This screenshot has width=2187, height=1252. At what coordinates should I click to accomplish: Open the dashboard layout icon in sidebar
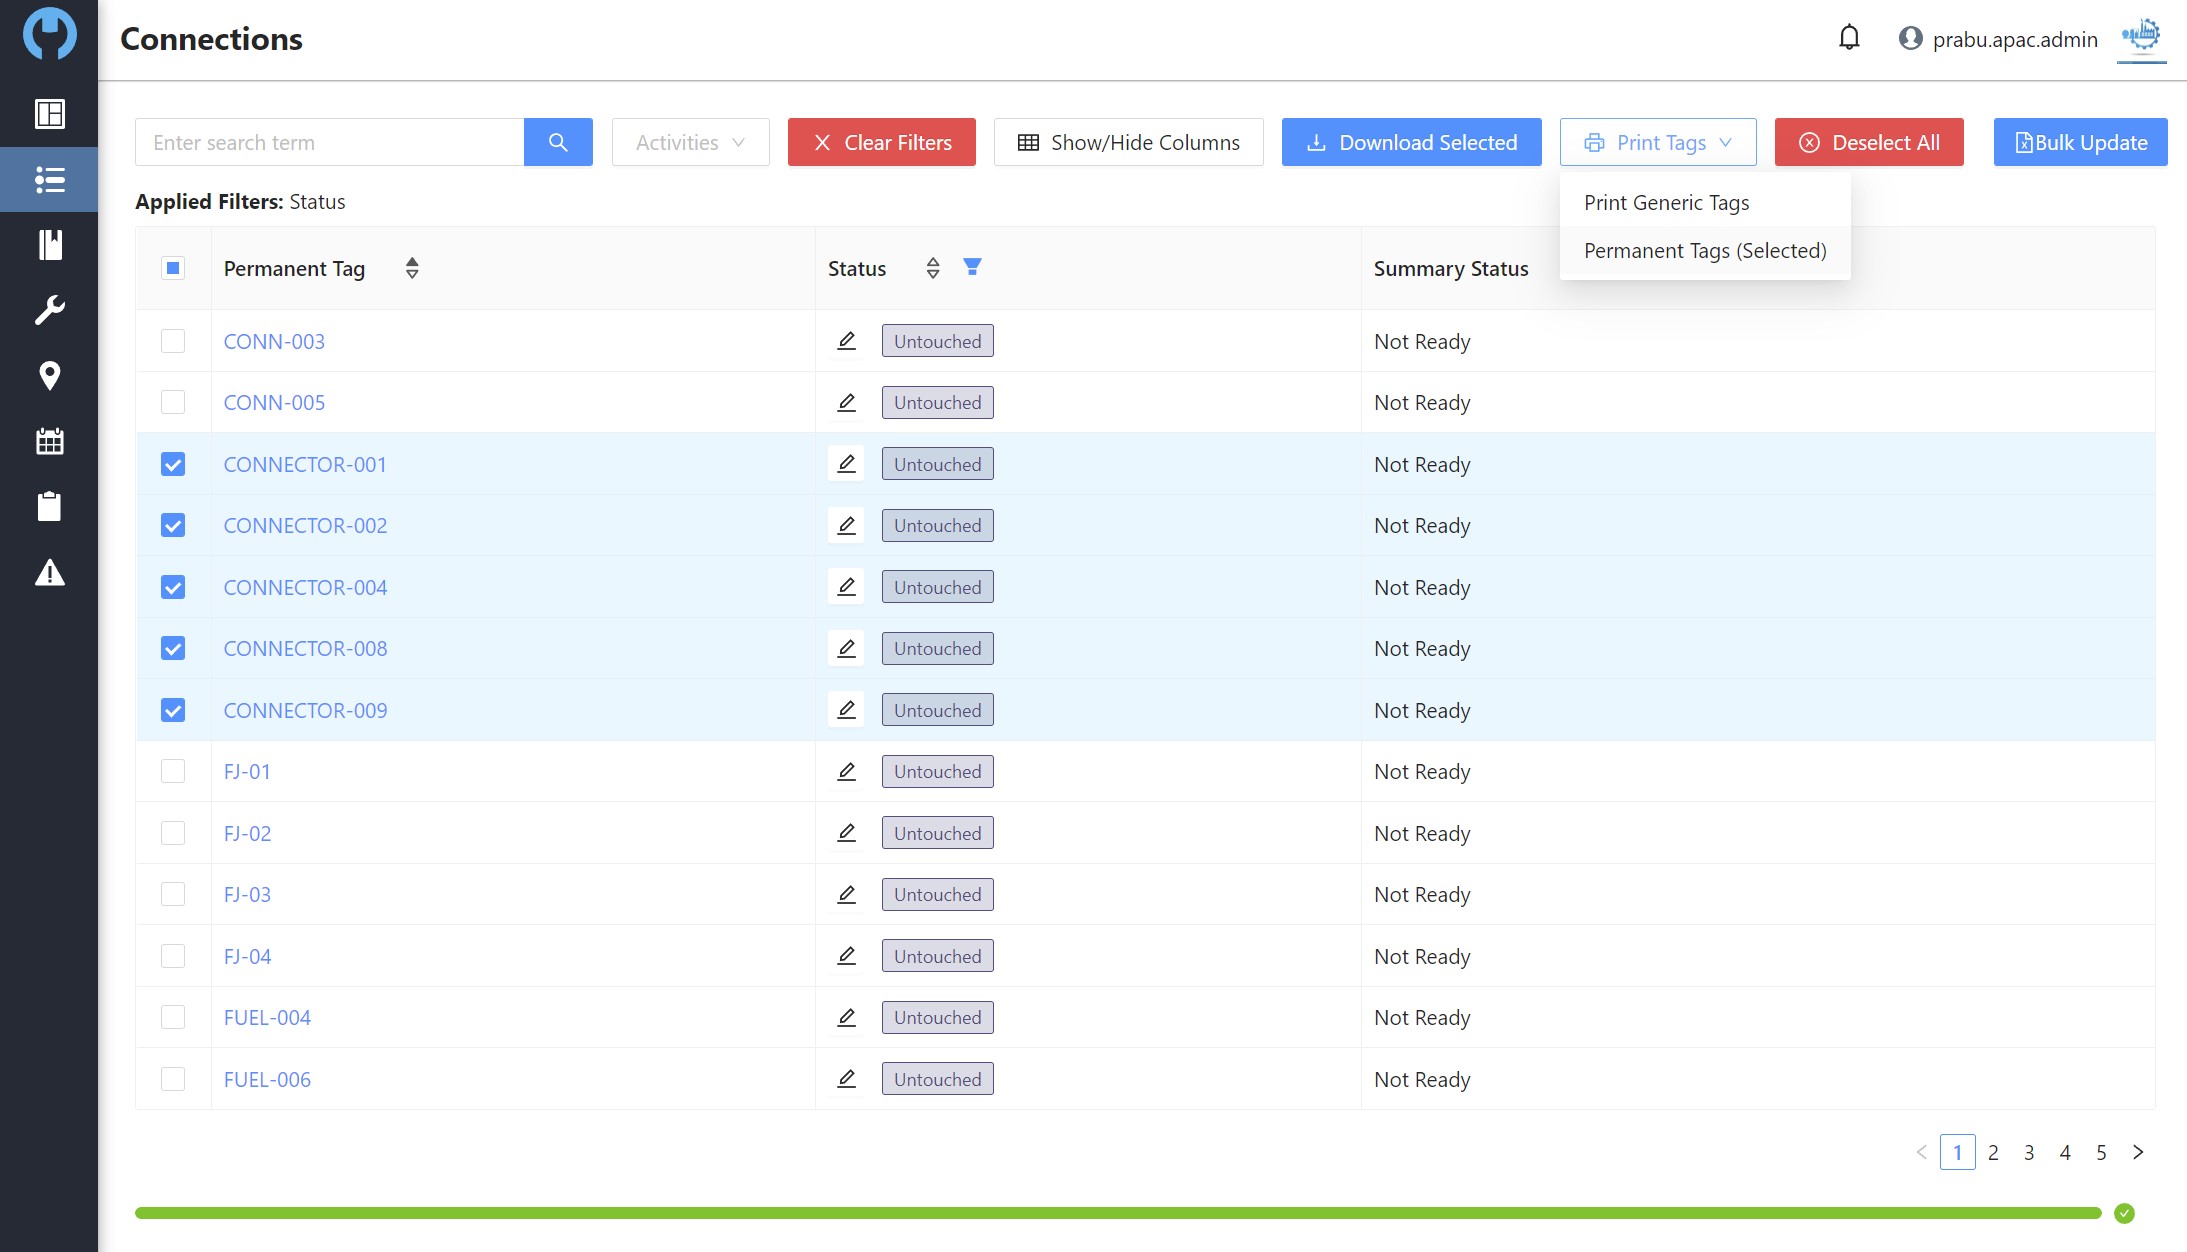click(49, 114)
